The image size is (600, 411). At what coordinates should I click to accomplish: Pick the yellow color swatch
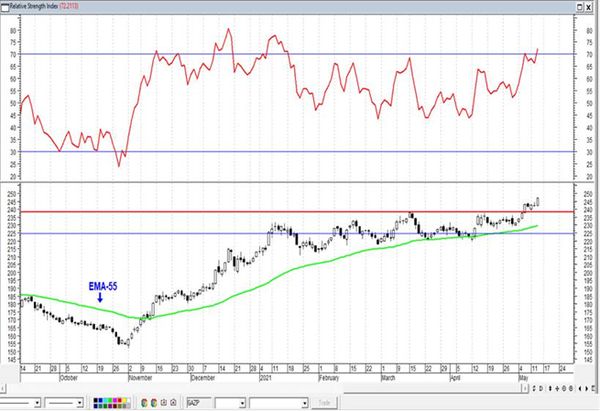coord(124,400)
